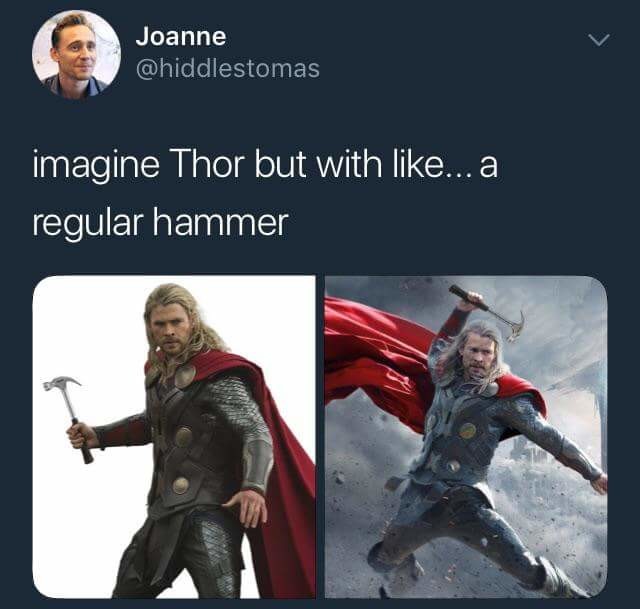Click the word "imagine" starting the tweet
The height and width of the screenshot is (609, 640).
tap(96, 165)
